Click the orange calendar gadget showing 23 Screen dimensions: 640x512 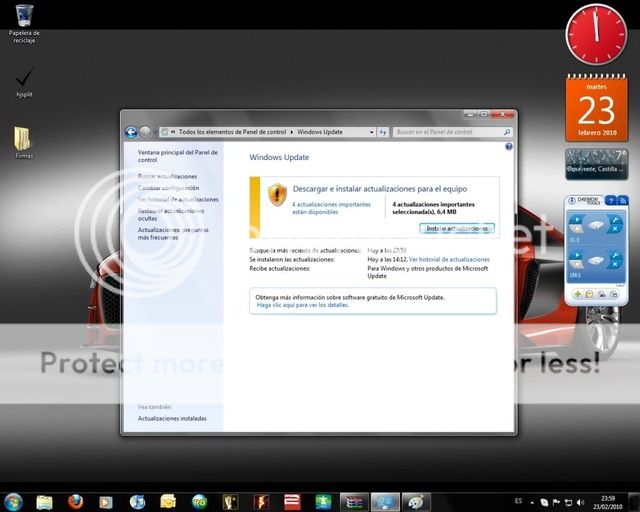point(596,108)
